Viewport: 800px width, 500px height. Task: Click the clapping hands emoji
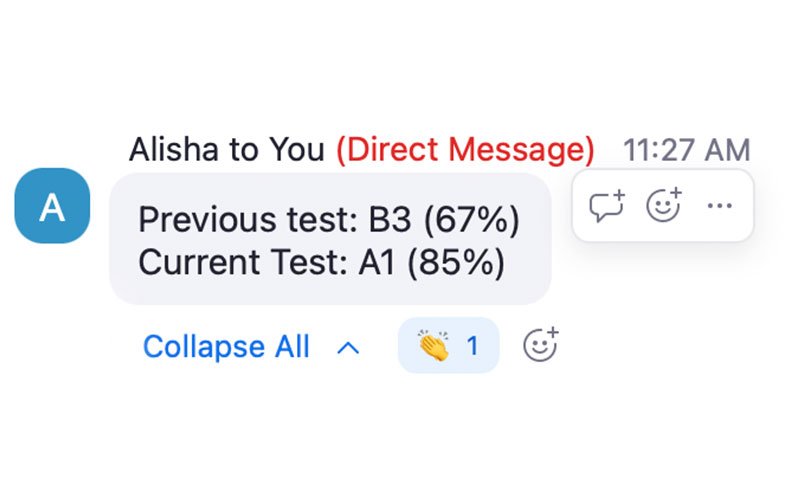[433, 346]
